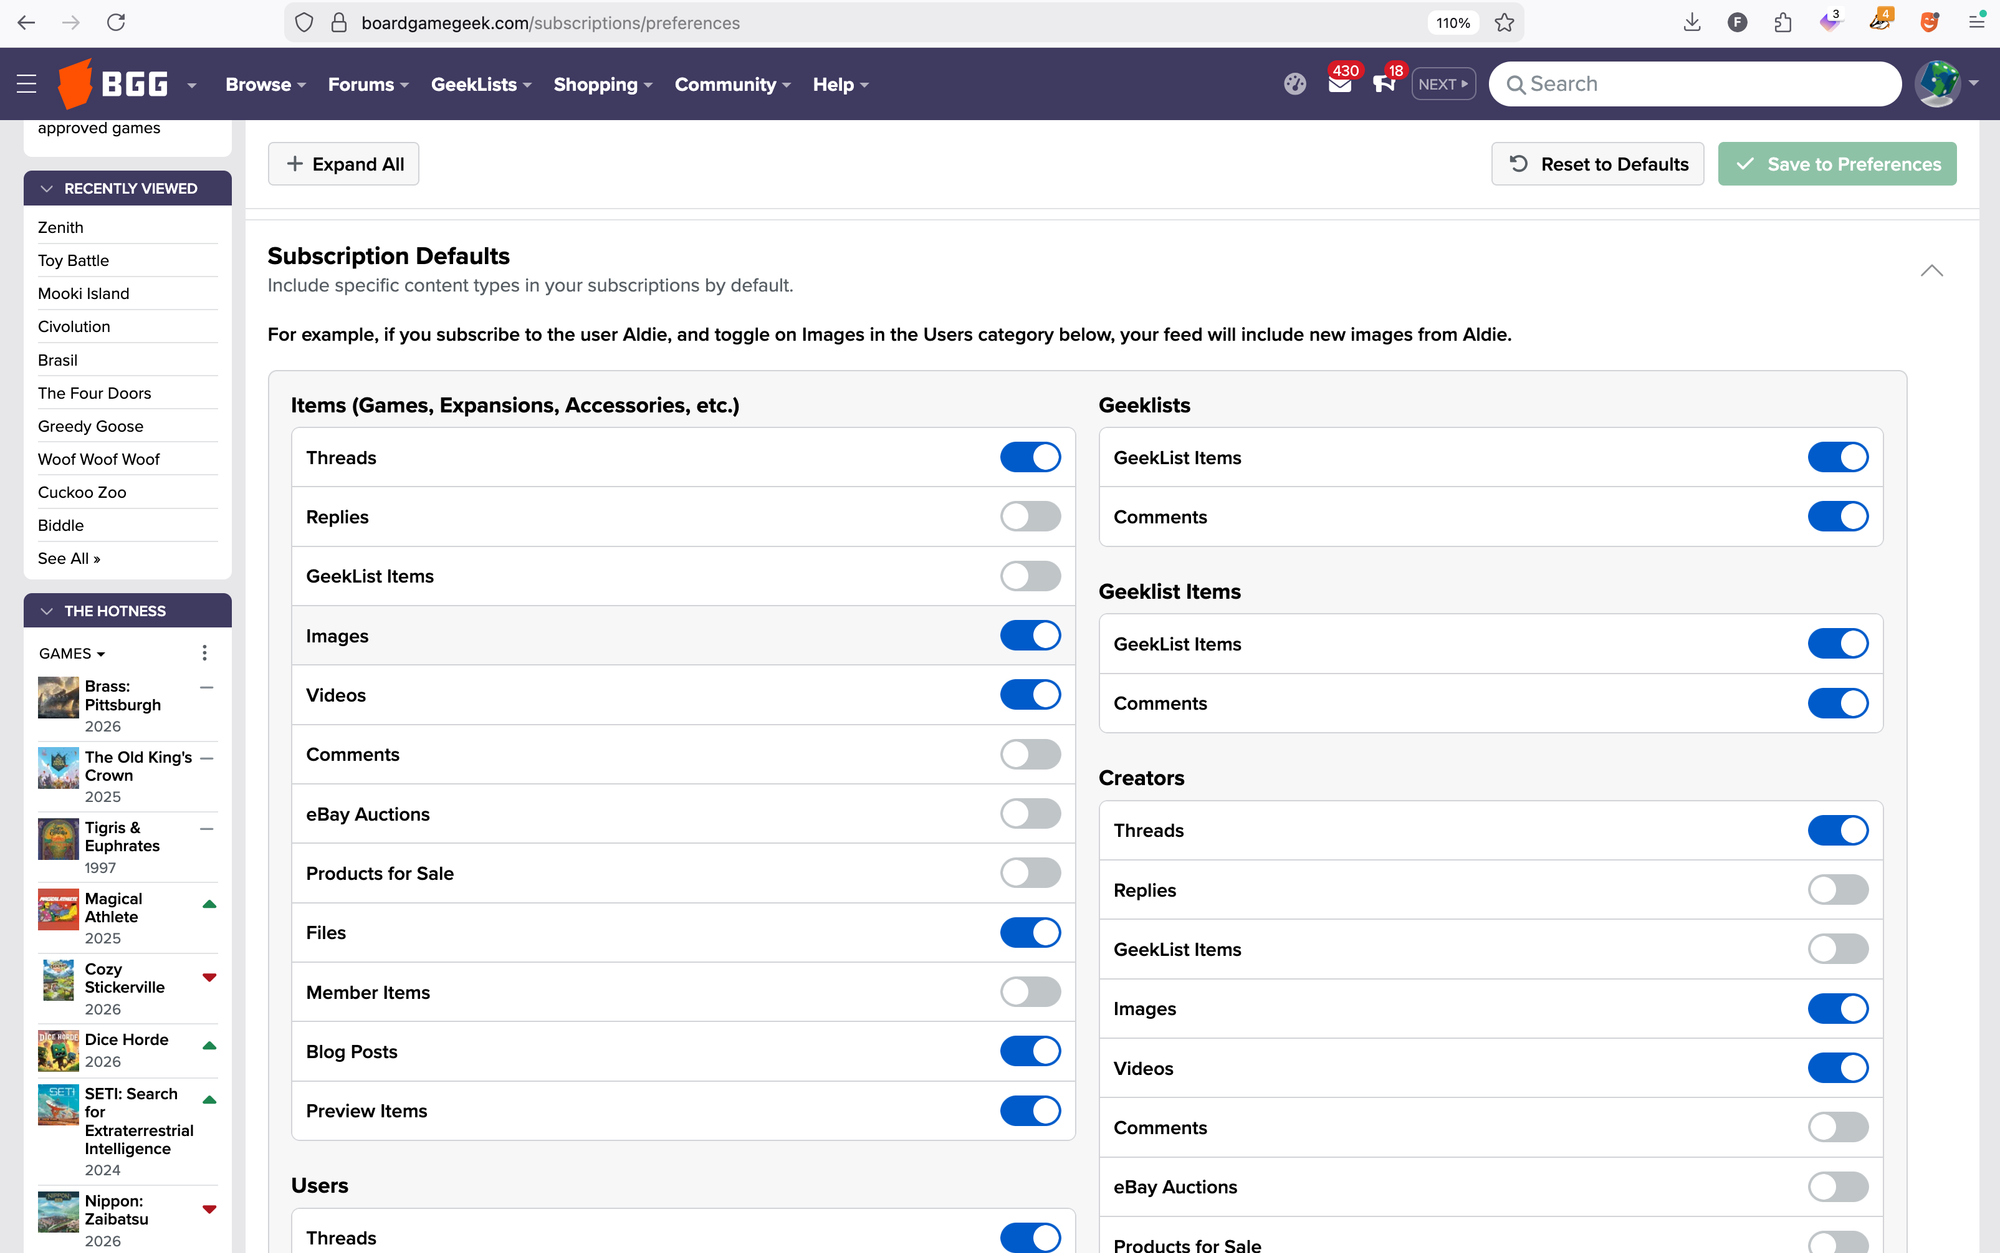This screenshot has width=2000, height=1253.
Task: Open the GAMES dropdown in The Hotness
Action: coord(70,653)
